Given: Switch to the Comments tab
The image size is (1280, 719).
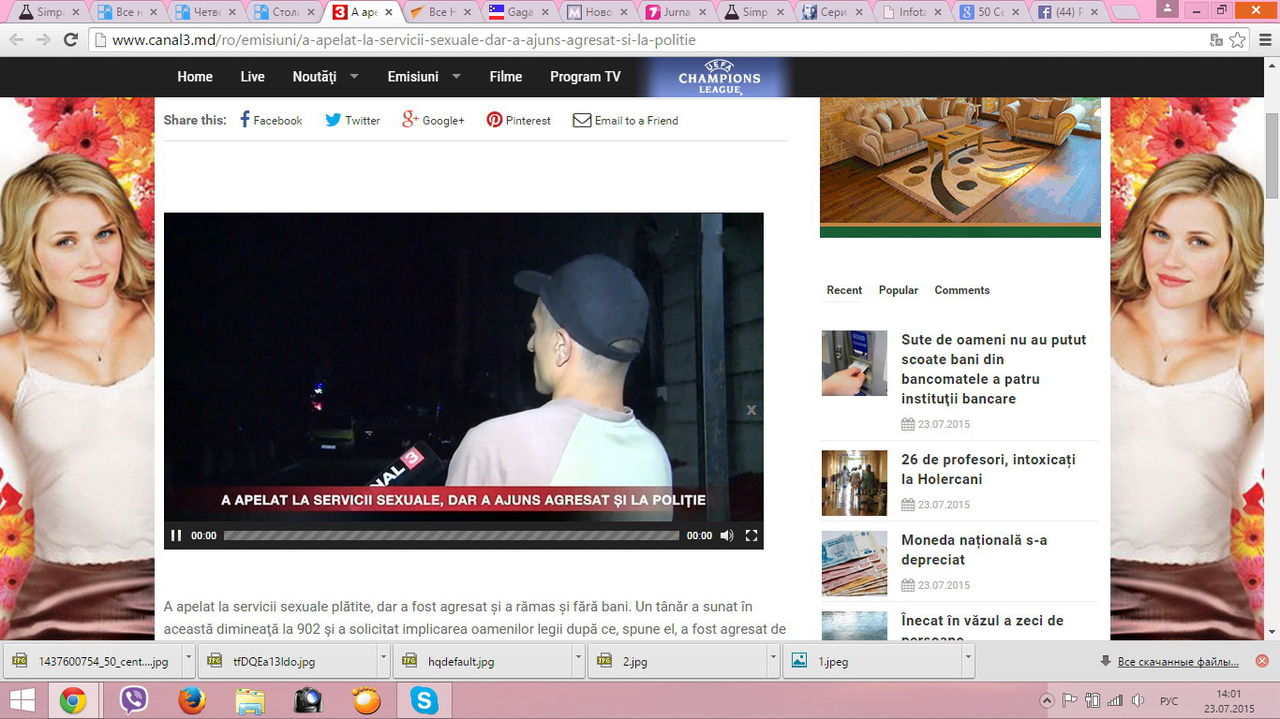Looking at the screenshot, I should pos(962,290).
